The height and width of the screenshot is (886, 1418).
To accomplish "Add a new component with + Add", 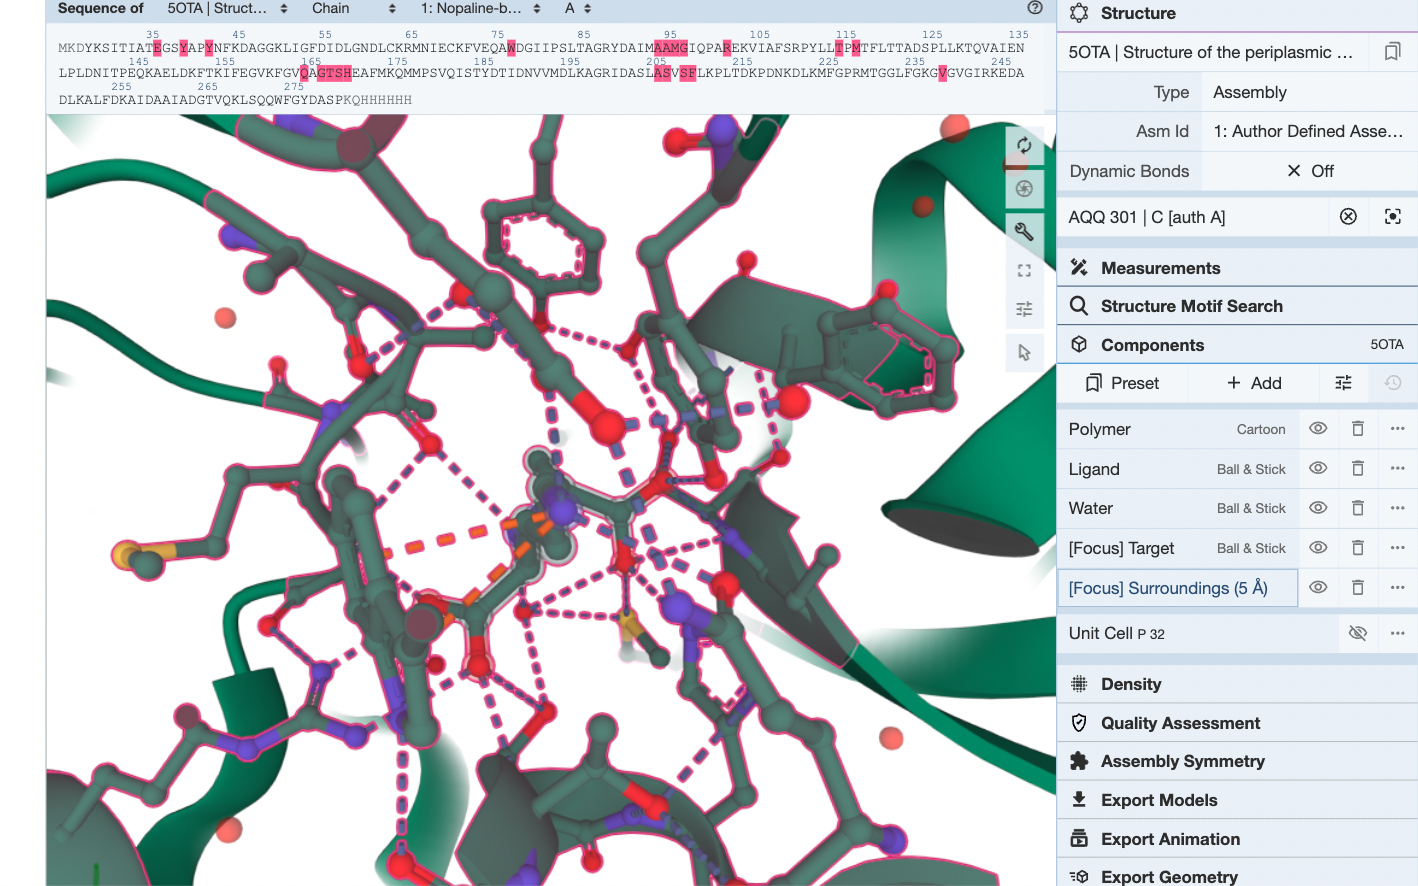I will click(x=1253, y=383).
